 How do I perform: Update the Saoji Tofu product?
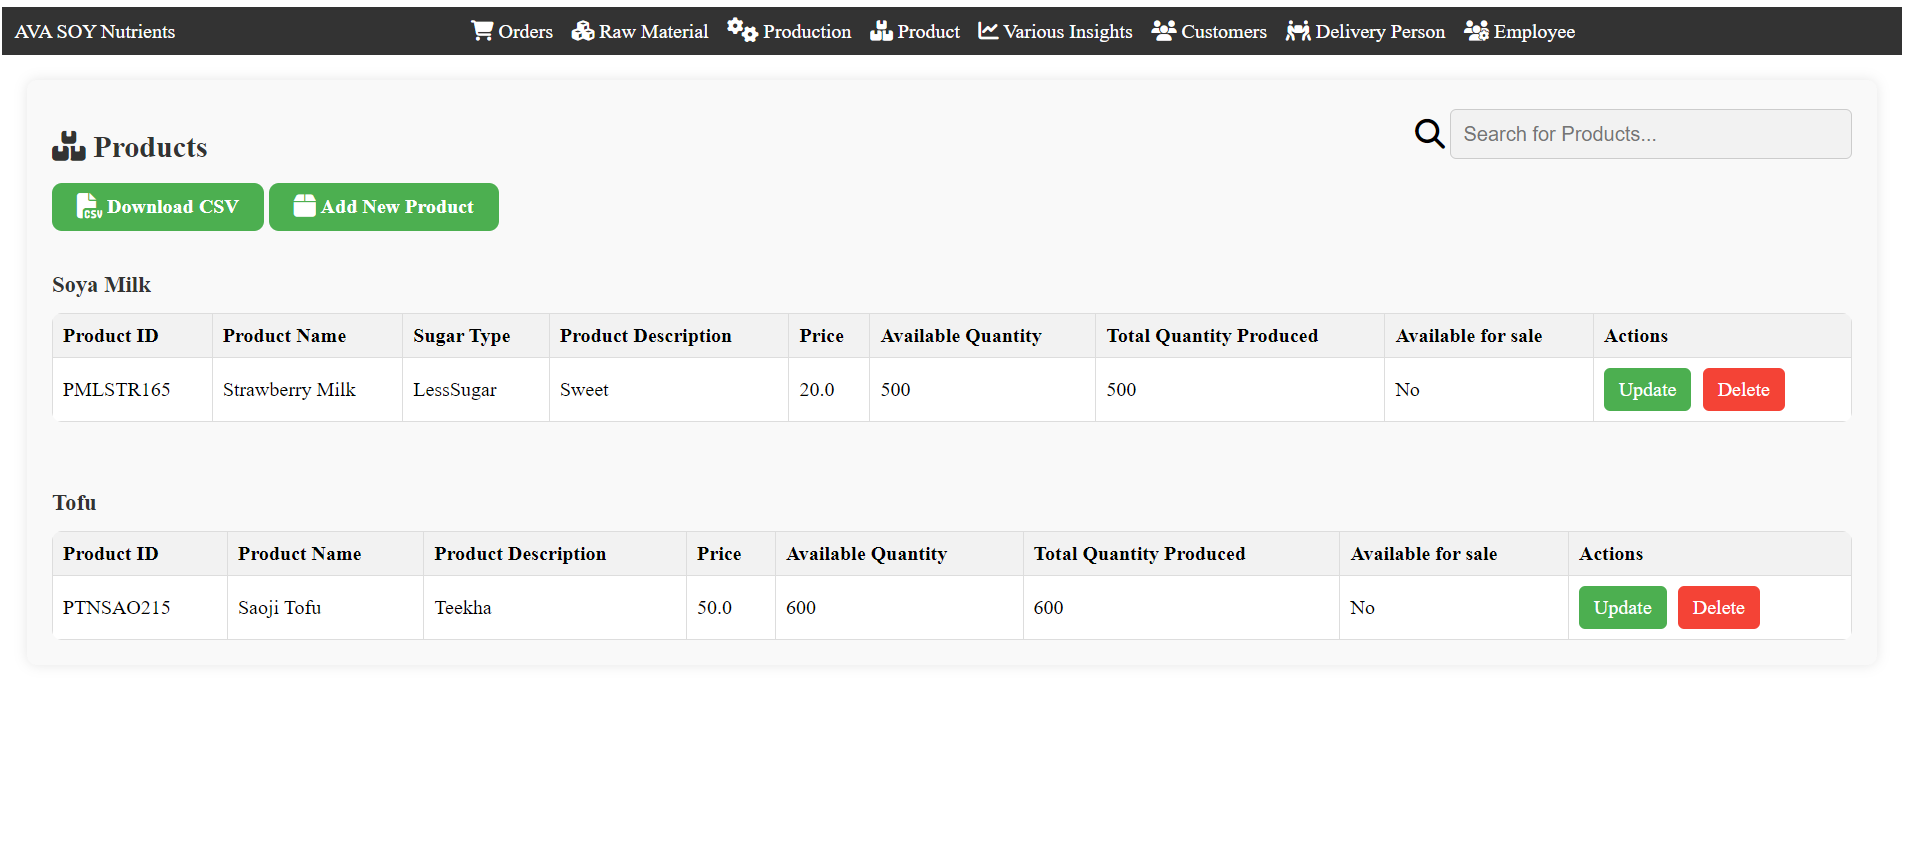(x=1621, y=608)
